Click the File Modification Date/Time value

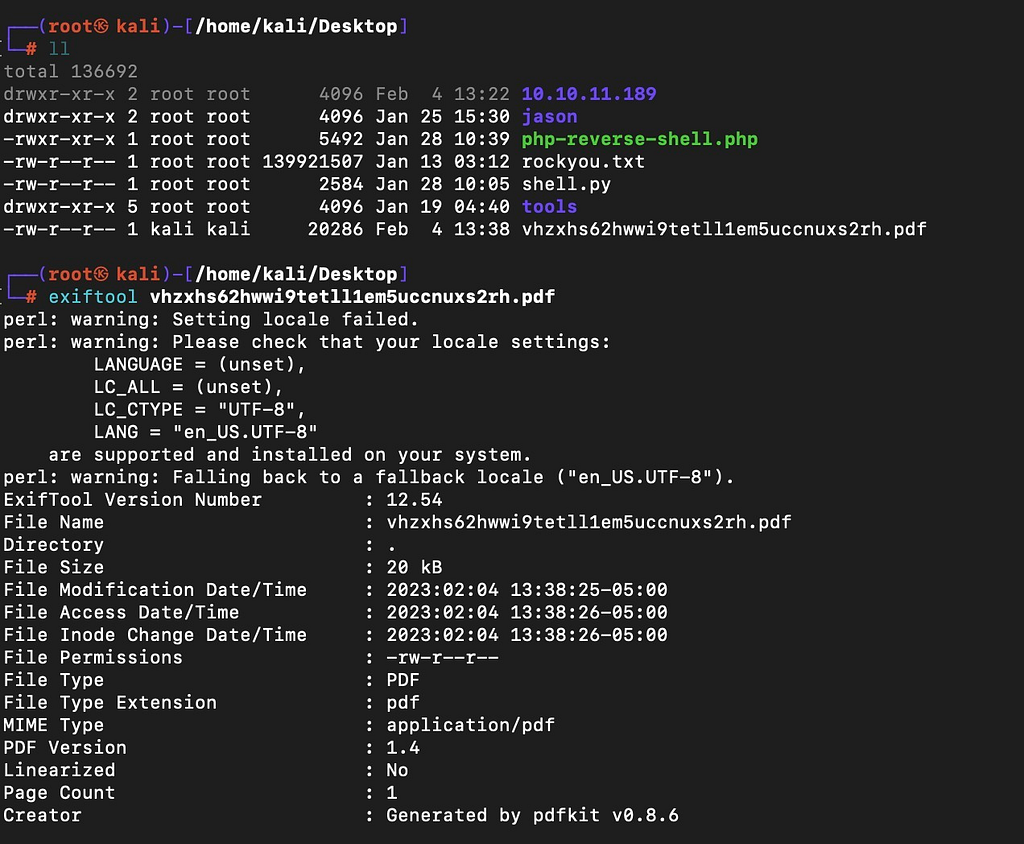click(x=526, y=590)
